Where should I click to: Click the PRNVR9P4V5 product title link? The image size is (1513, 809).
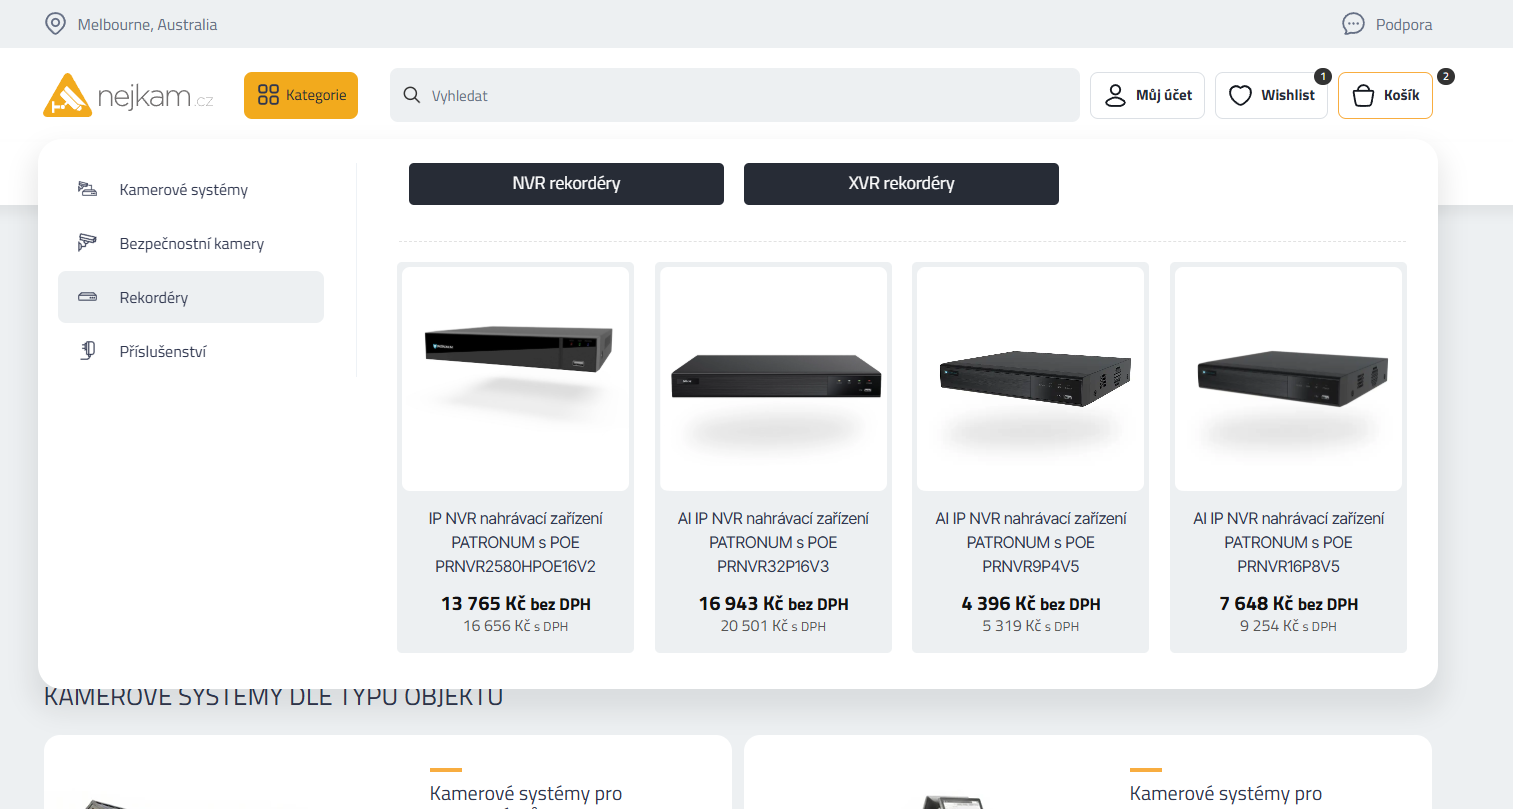click(1030, 542)
